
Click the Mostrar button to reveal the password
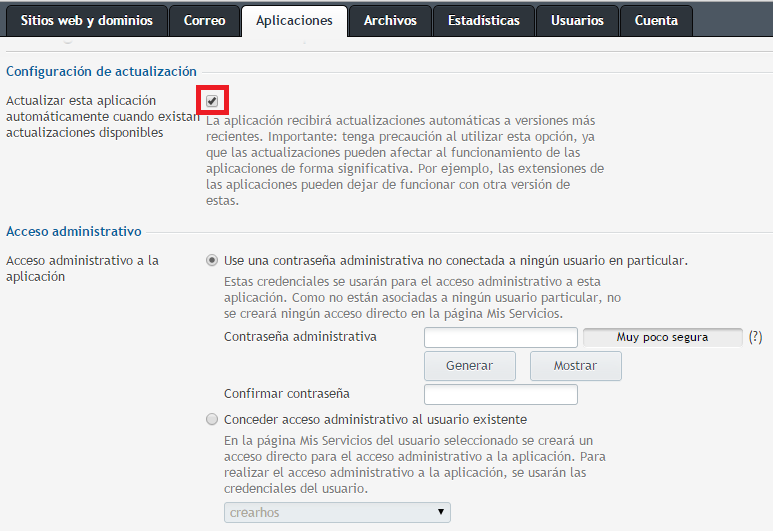pyautogui.click(x=575, y=366)
